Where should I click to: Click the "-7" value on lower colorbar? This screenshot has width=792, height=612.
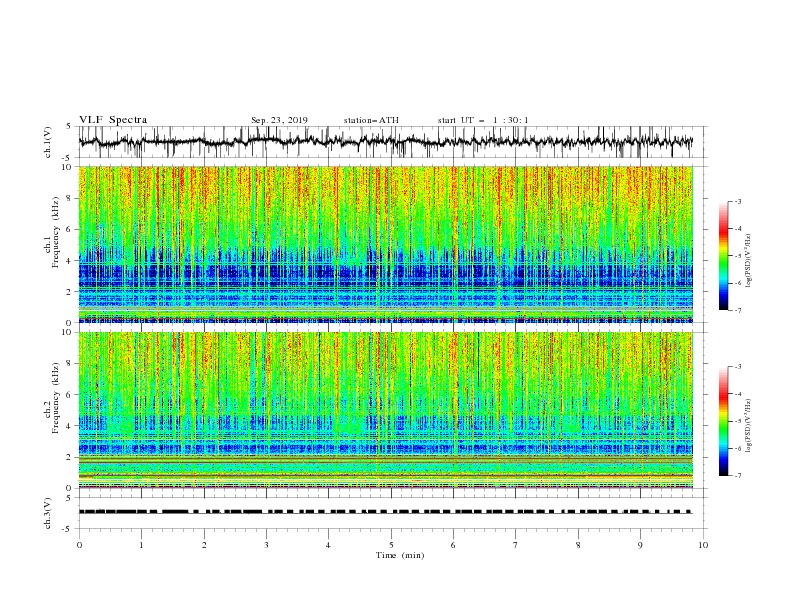pyautogui.click(x=738, y=476)
